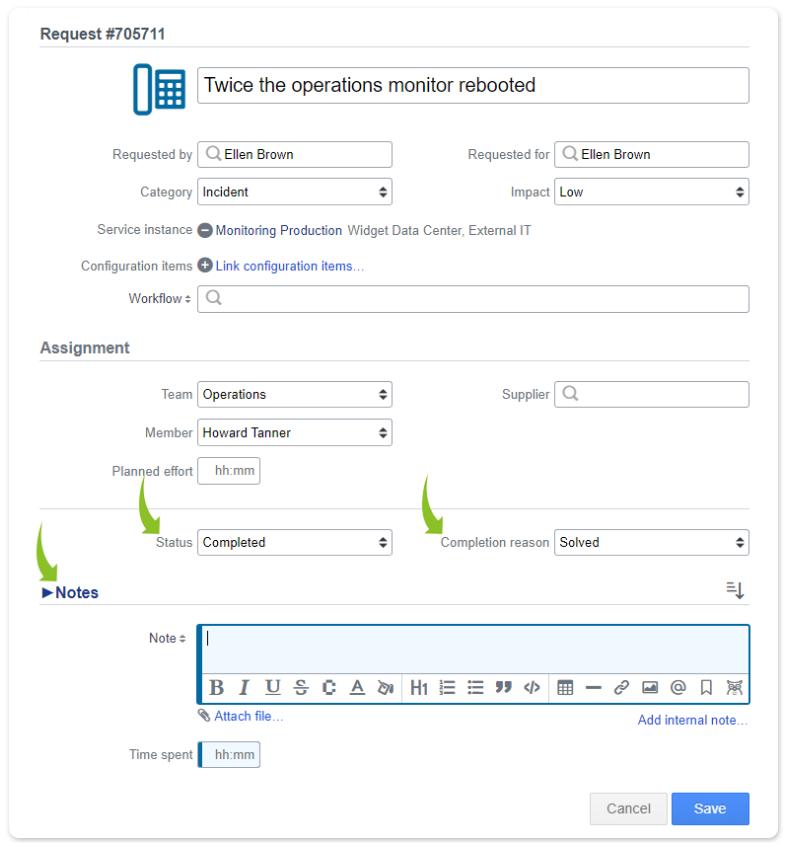Click the Link configuration items link
Screen dimensions: 786x847
tap(290, 266)
